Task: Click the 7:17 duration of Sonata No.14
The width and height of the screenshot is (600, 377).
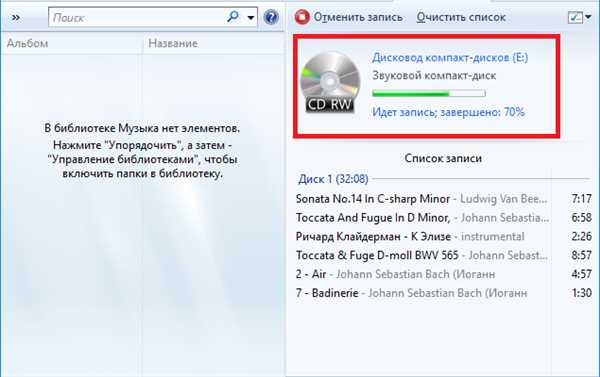Action: click(x=581, y=199)
